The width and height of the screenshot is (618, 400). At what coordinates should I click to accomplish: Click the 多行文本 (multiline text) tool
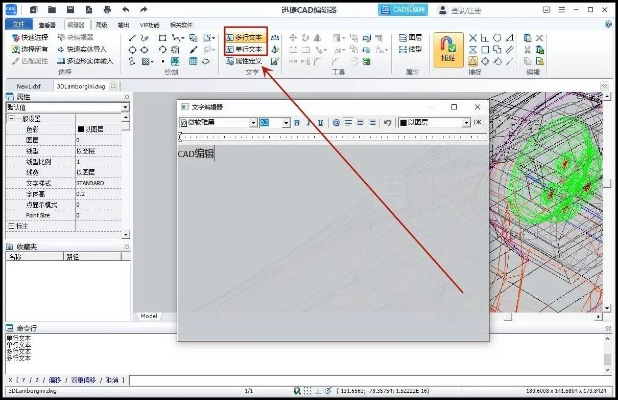[245, 36]
